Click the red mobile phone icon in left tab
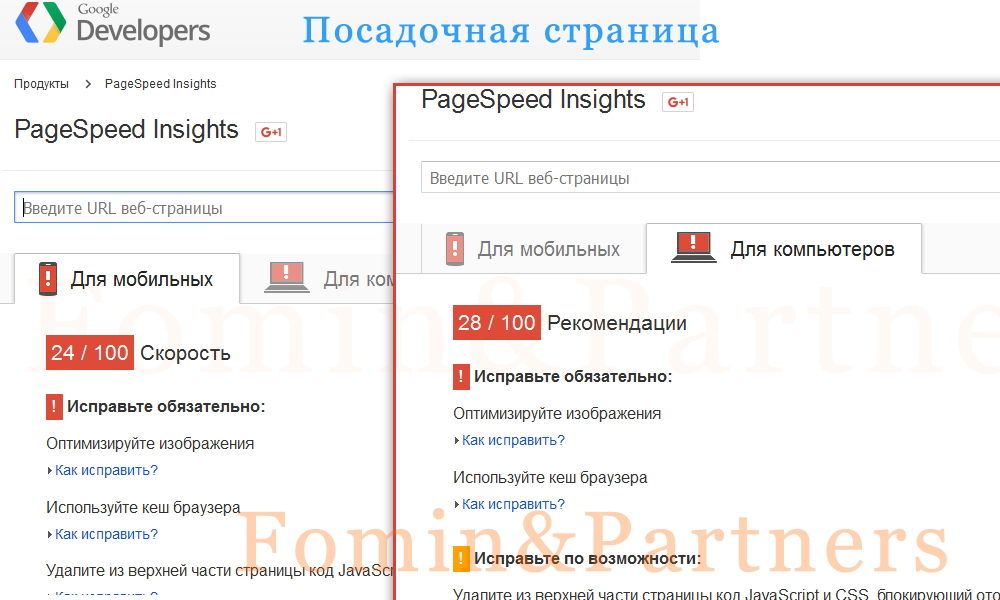This screenshot has width=1000, height=600. pyautogui.click(x=48, y=279)
